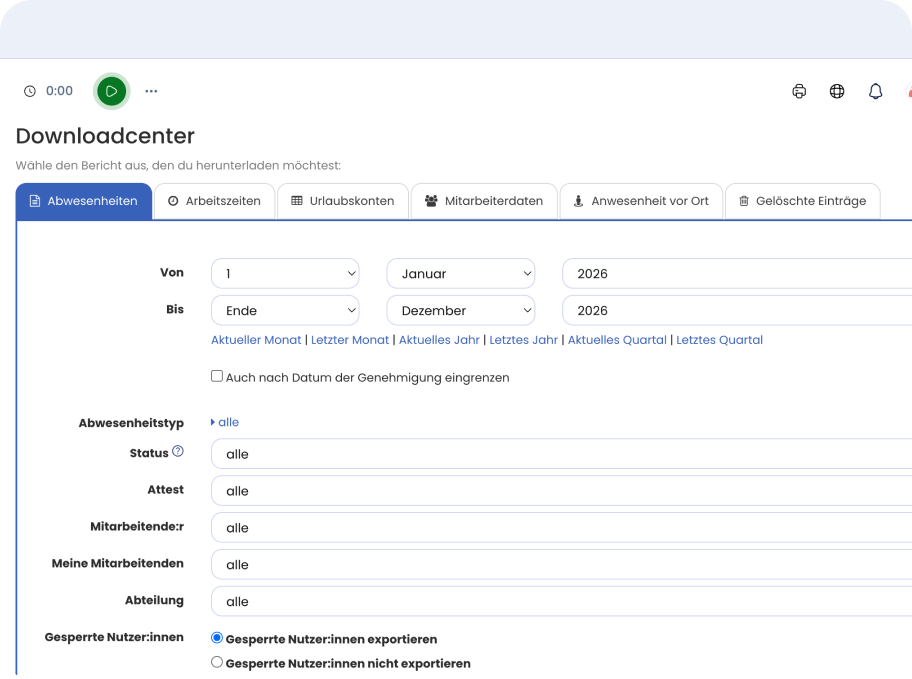The height and width of the screenshot is (679, 912).
Task: Open the Meine Mitarbeitenden dropdown
Action: [x=561, y=565]
